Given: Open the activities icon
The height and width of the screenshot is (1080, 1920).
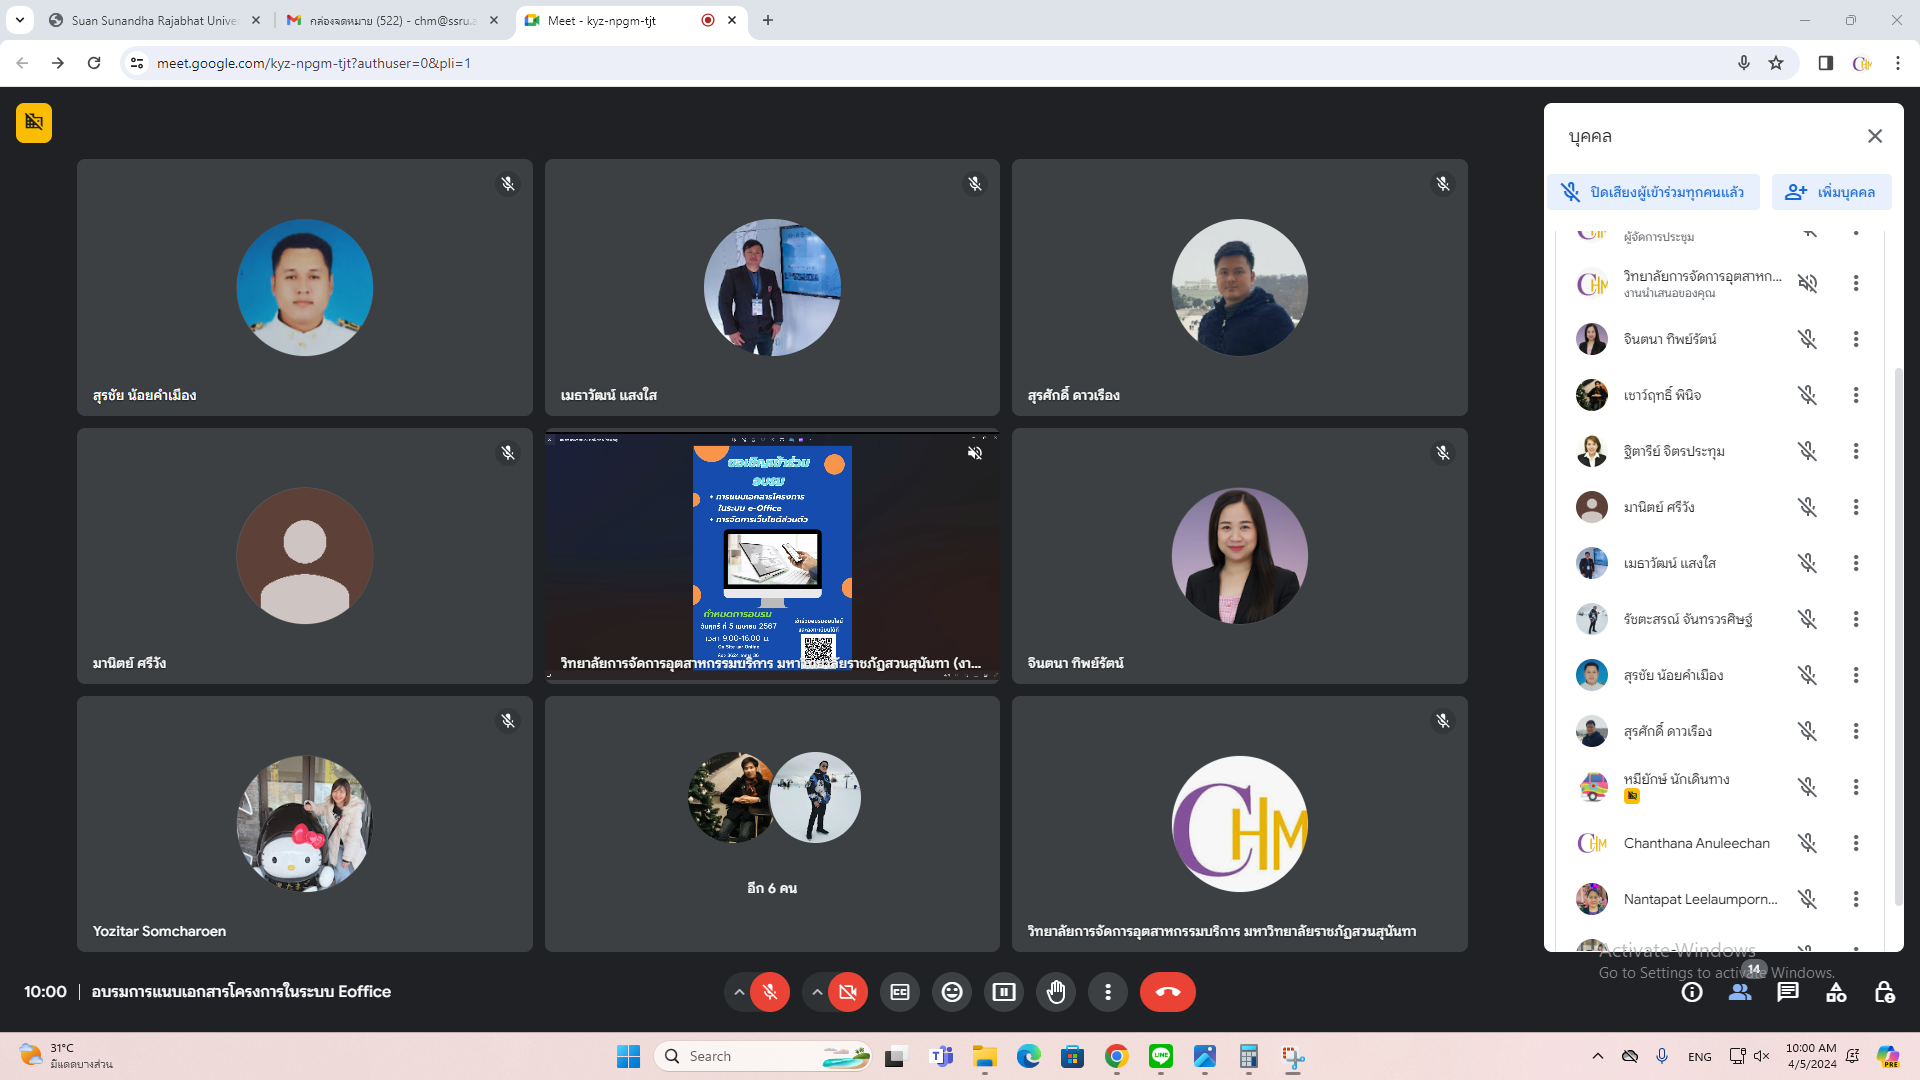Looking at the screenshot, I should [1836, 992].
